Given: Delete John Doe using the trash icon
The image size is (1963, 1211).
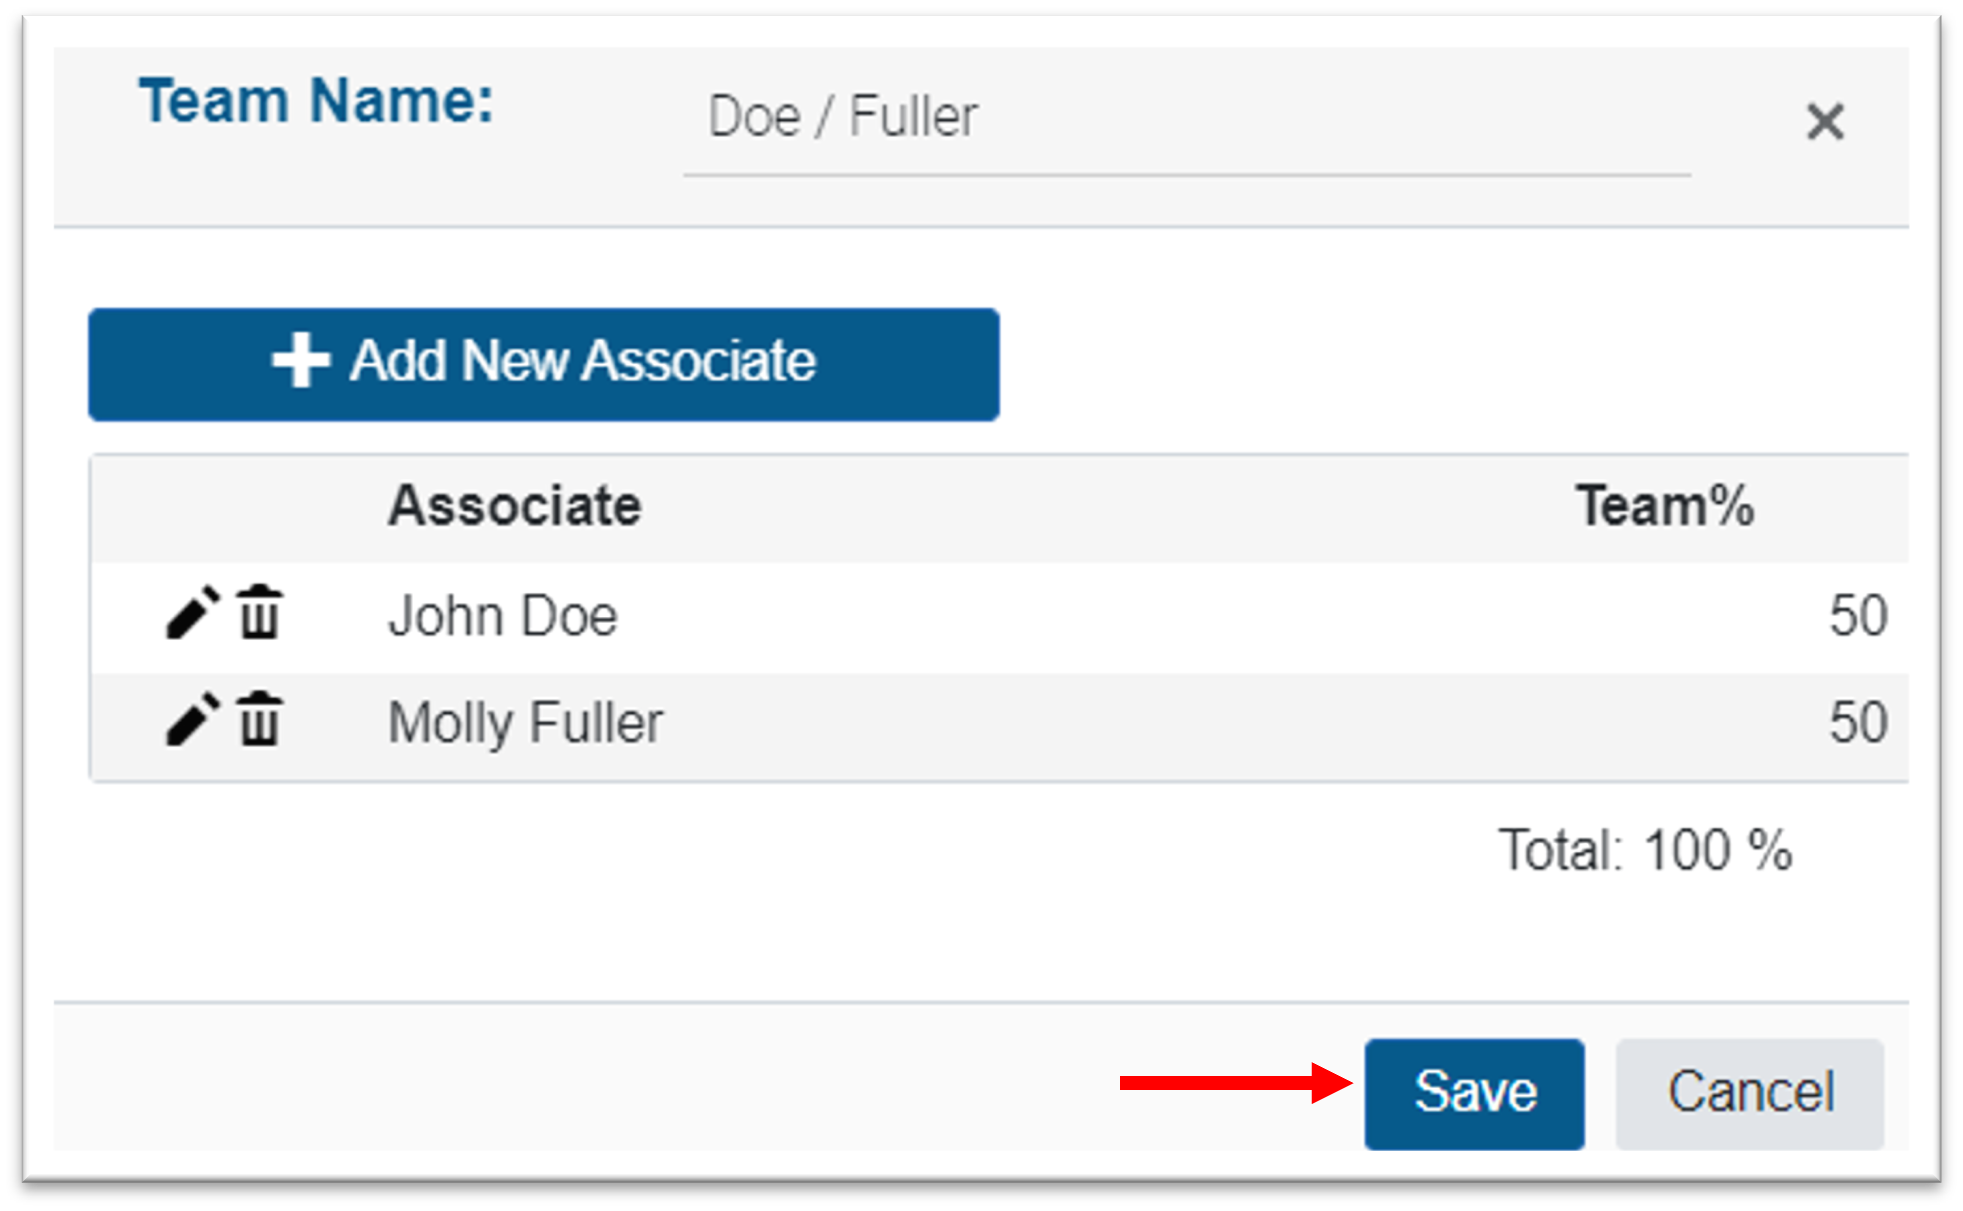Looking at the screenshot, I should pos(260,612).
